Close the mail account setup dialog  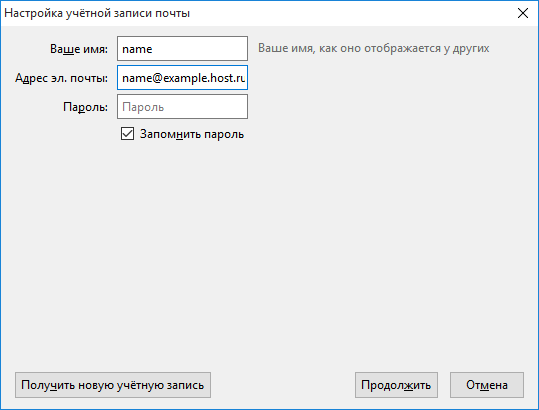(x=523, y=13)
